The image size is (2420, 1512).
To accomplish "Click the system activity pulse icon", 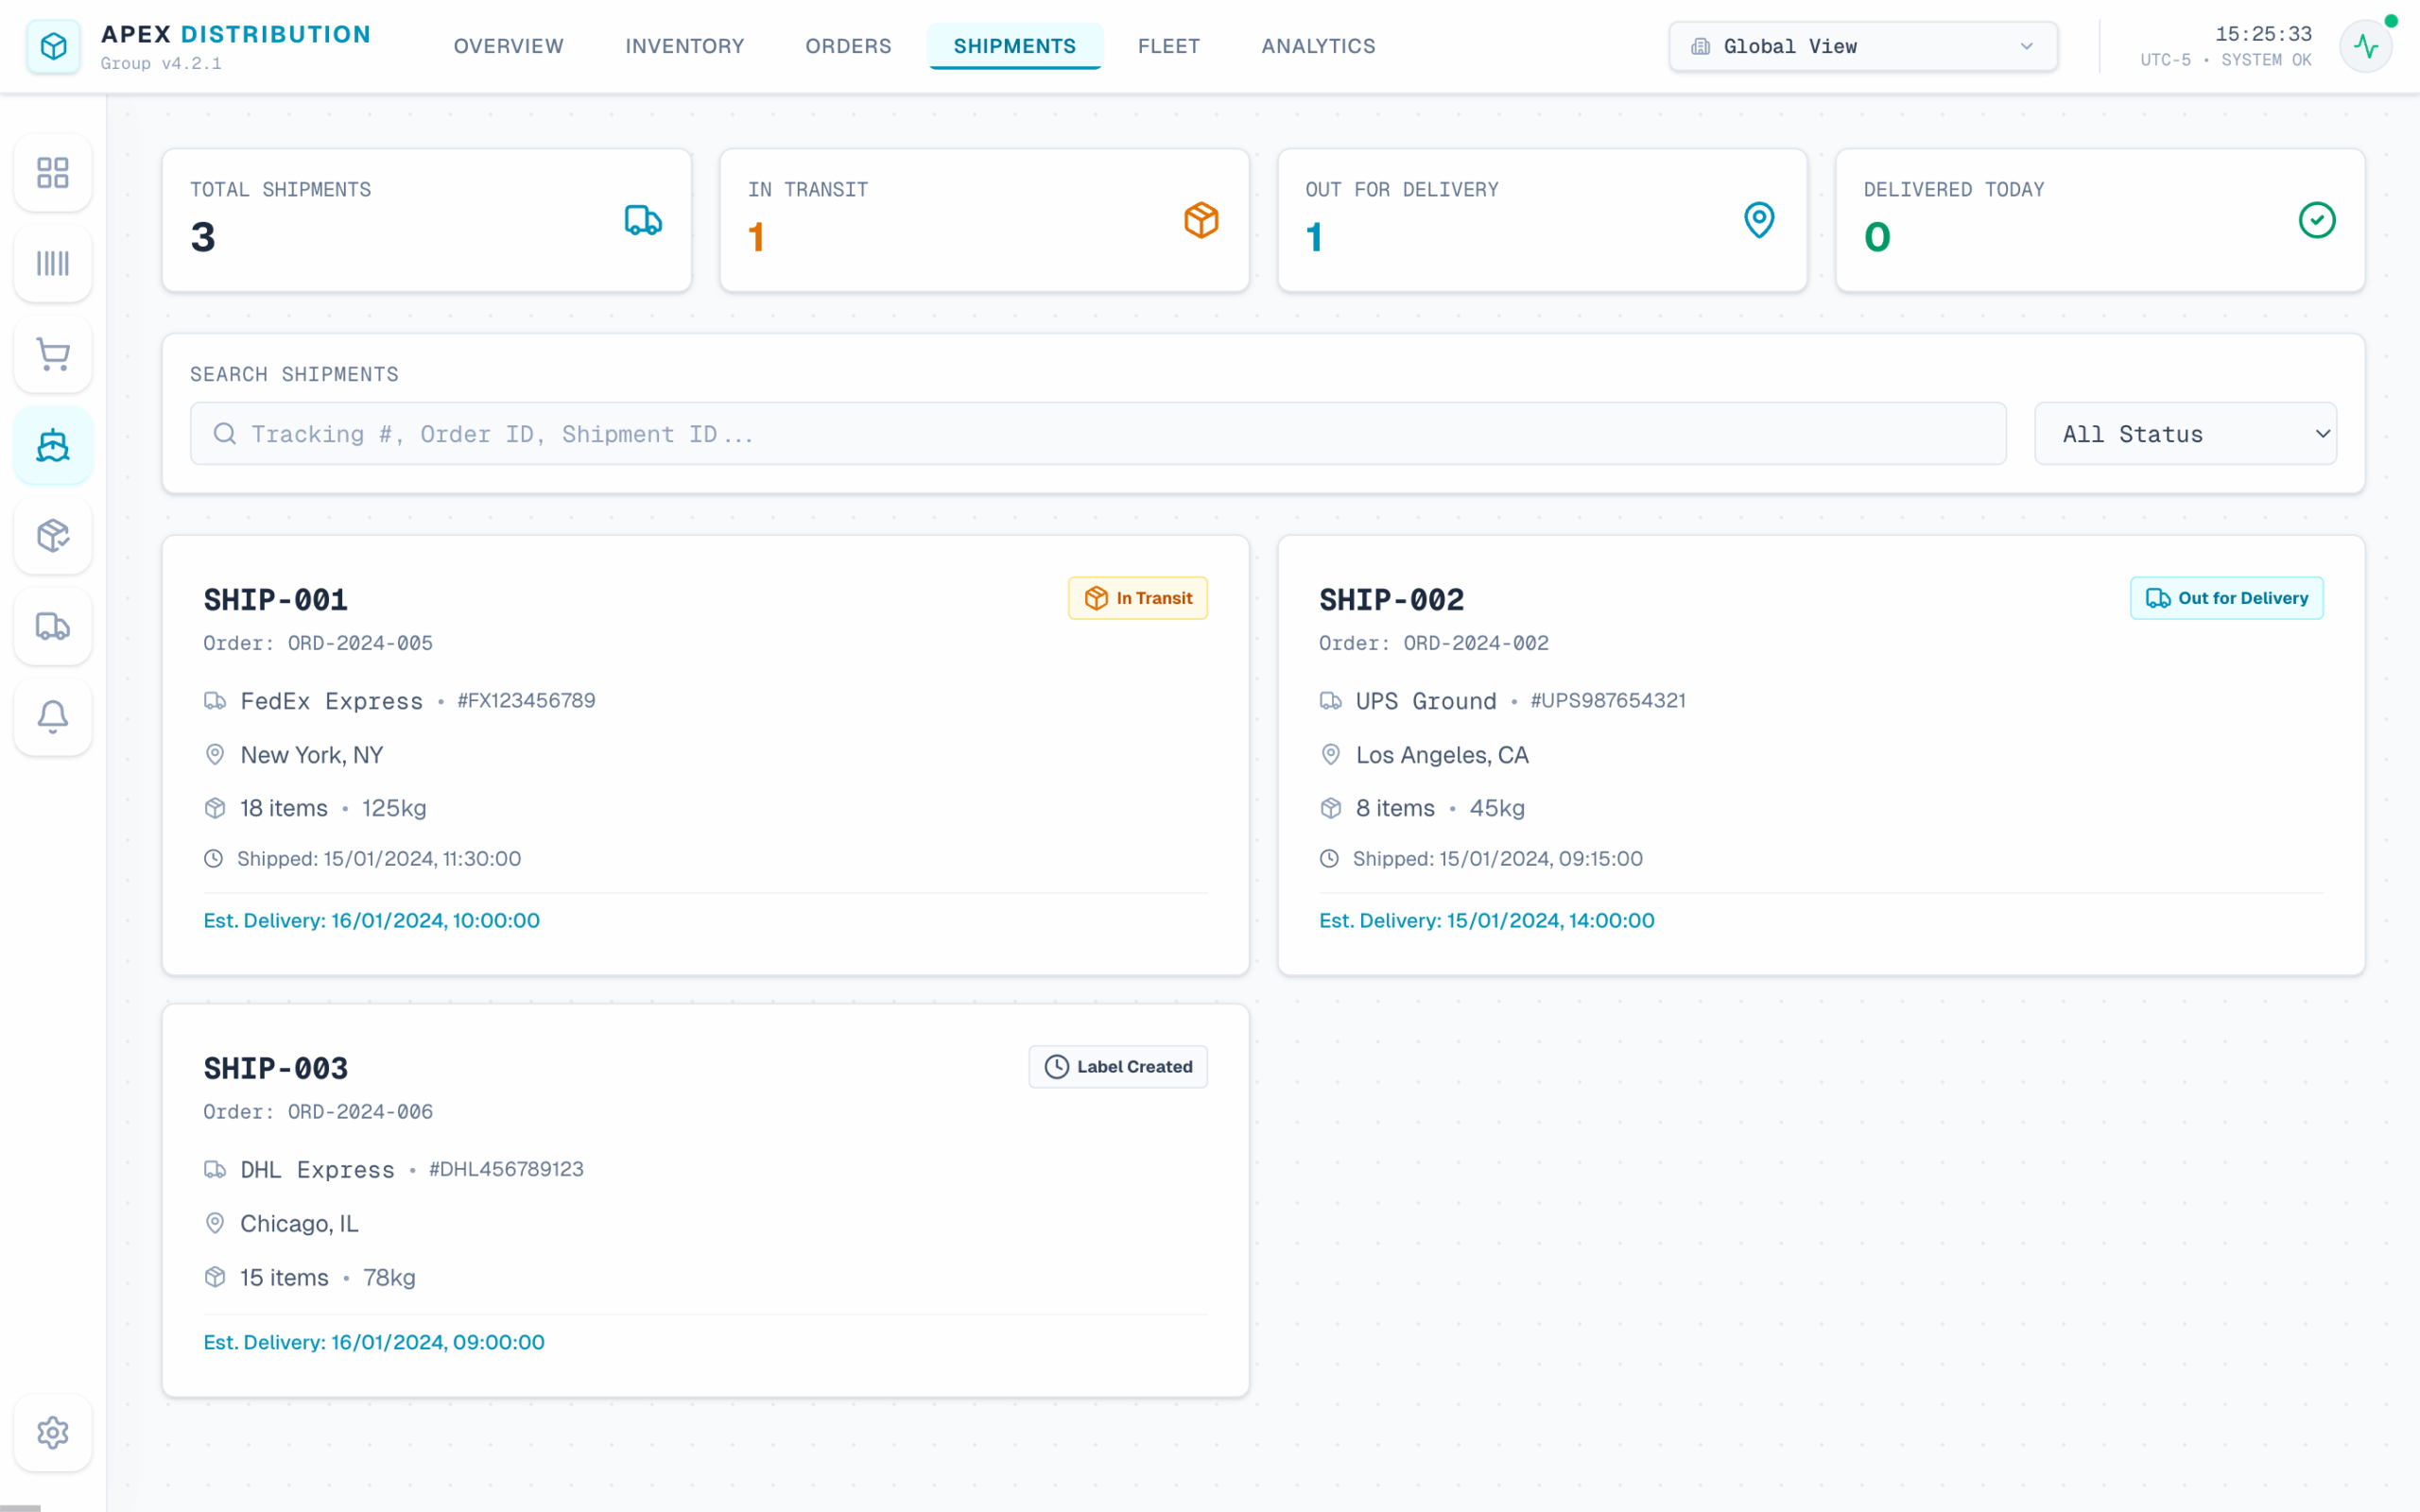I will click(2365, 46).
